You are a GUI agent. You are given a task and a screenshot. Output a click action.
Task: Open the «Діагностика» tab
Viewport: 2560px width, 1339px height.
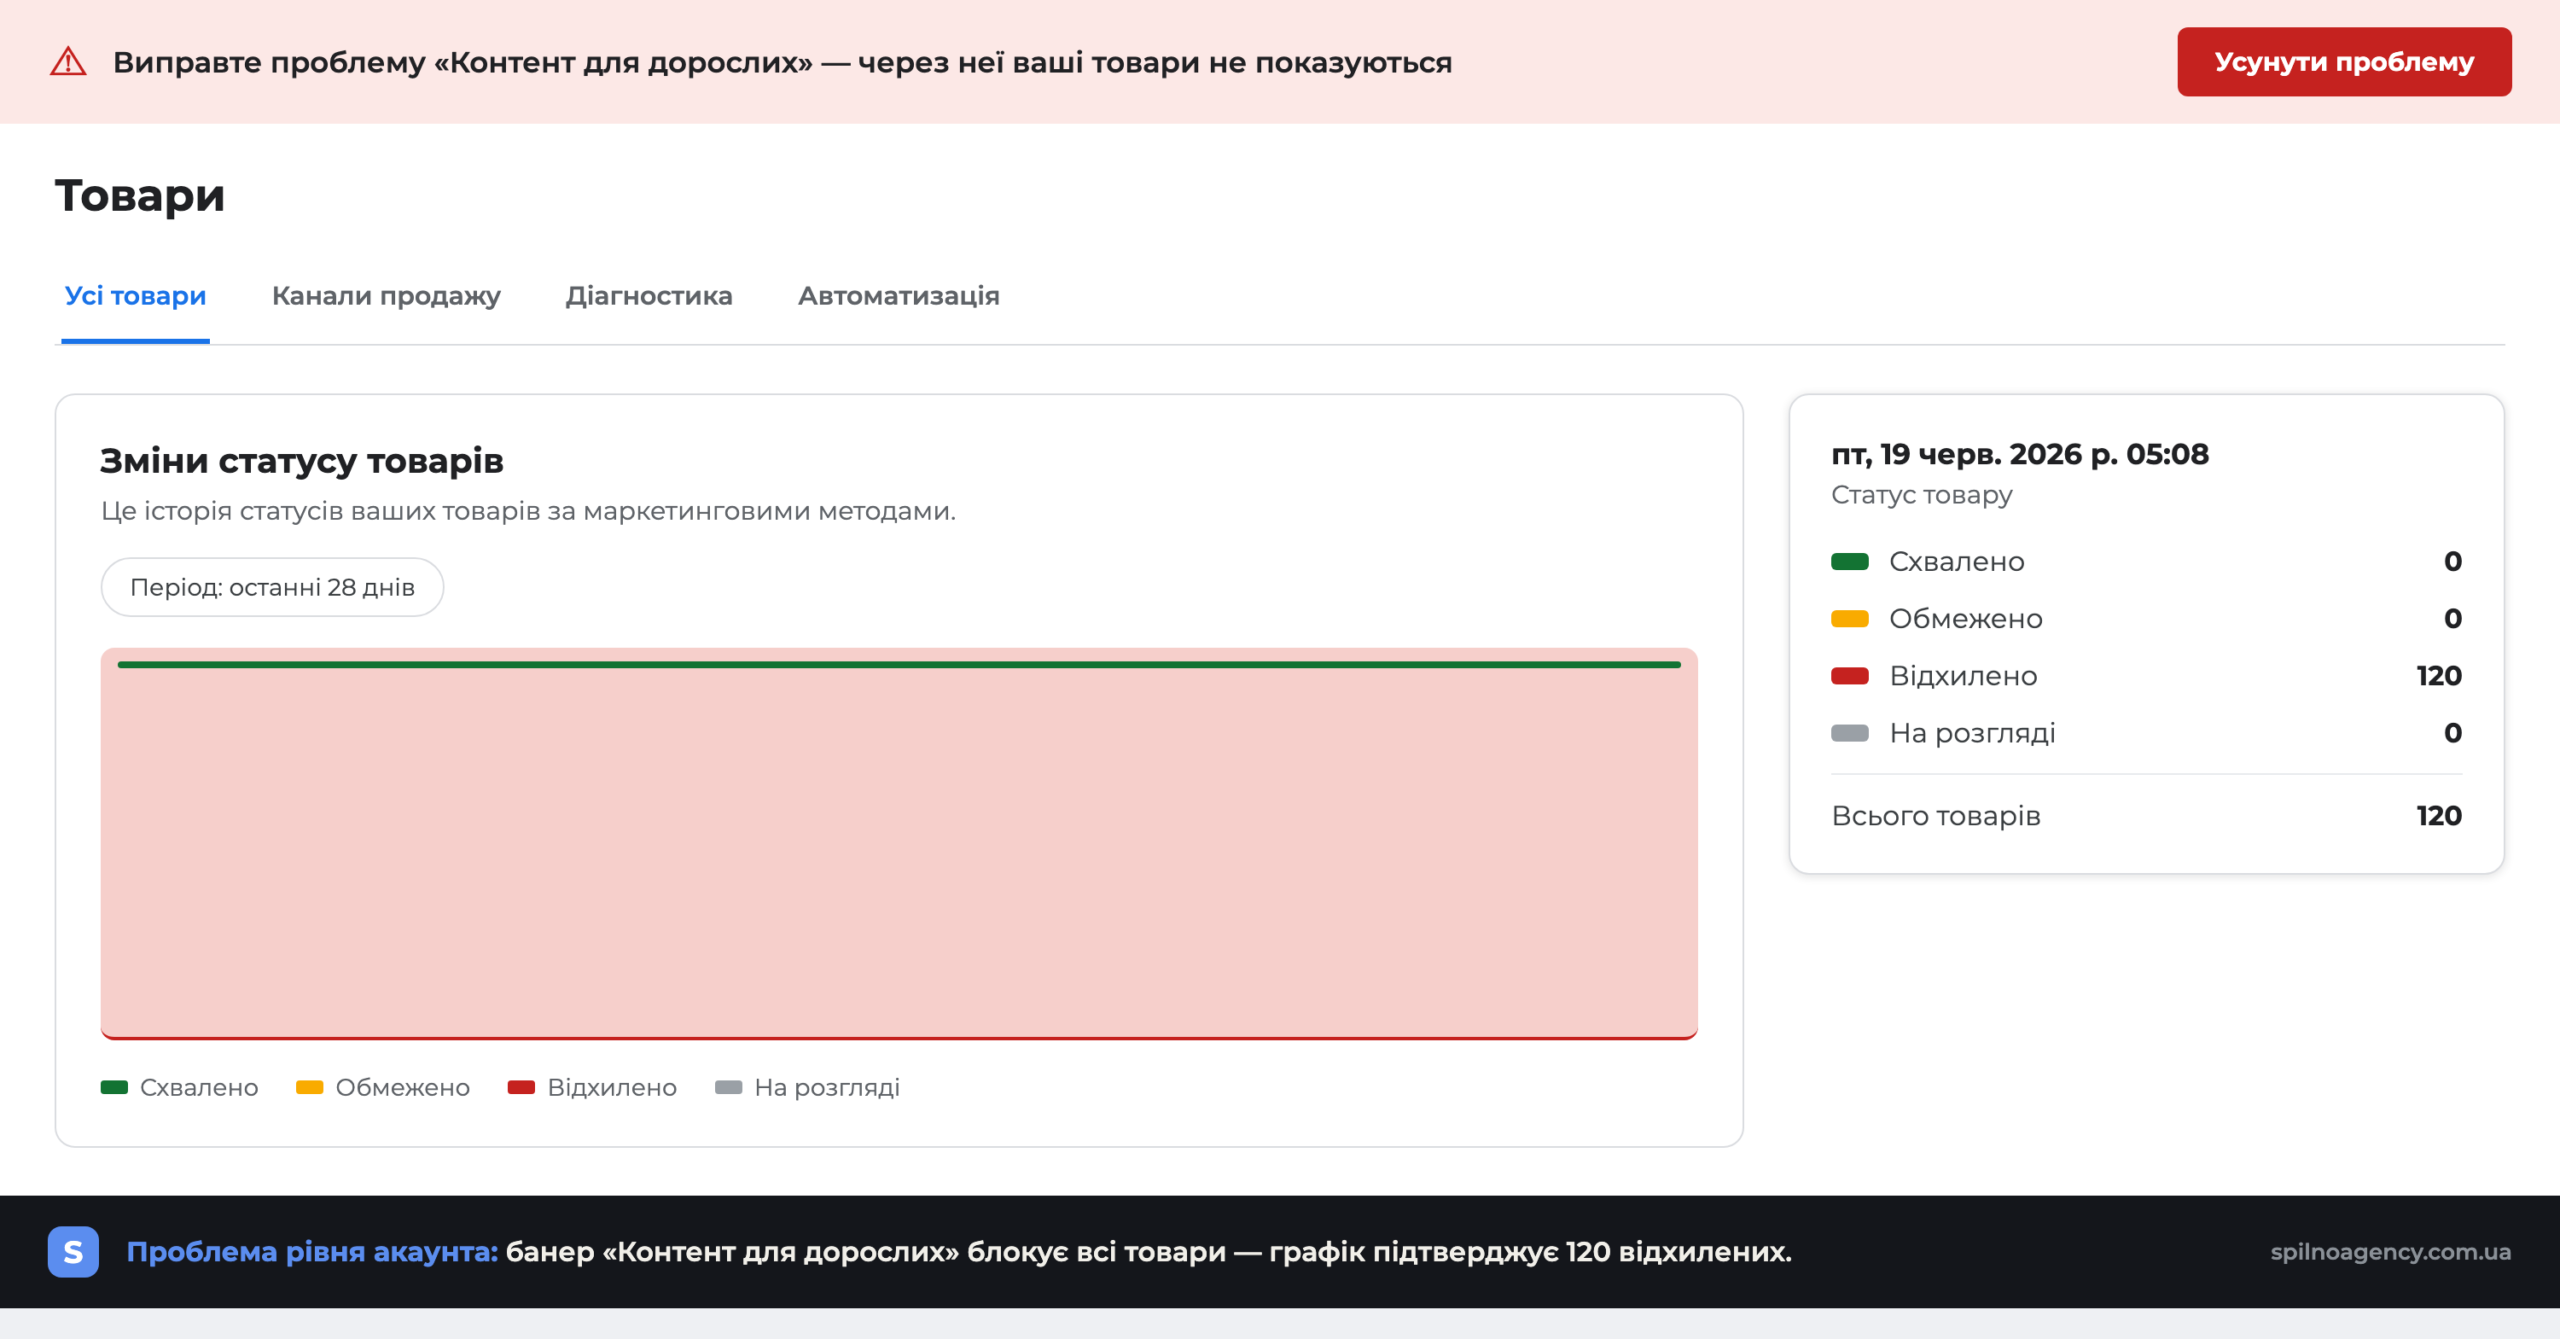pos(649,296)
